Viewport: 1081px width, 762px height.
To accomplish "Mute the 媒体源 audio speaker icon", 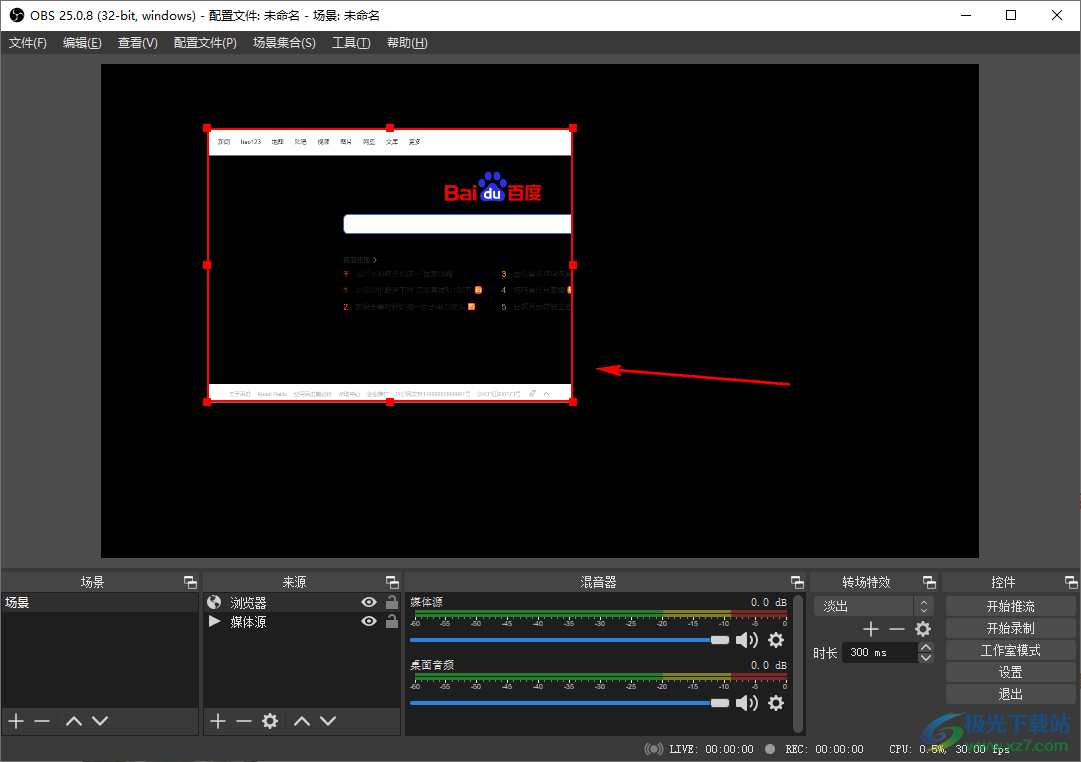I will 747,640.
